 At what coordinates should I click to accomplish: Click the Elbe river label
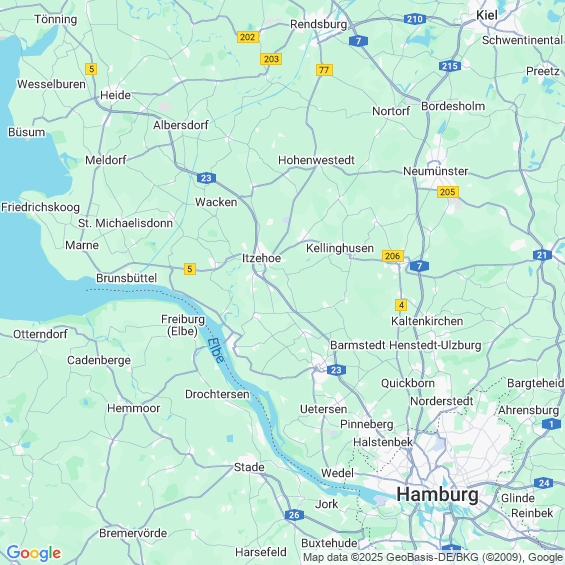(x=216, y=350)
